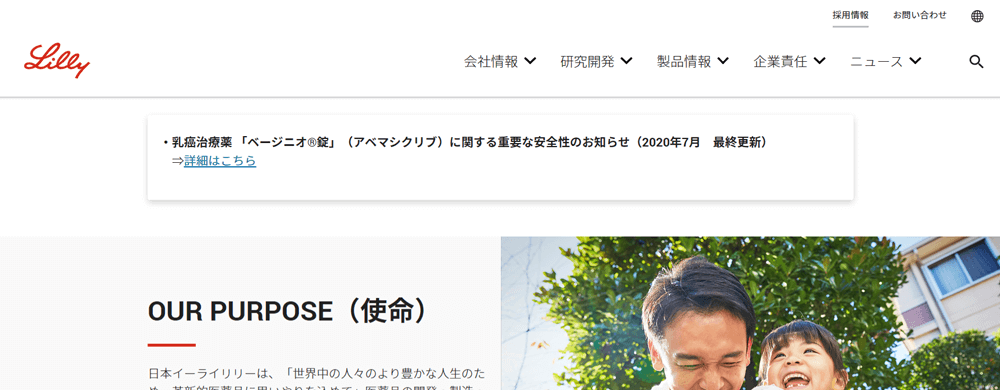Click the globe language icon

[977, 16]
